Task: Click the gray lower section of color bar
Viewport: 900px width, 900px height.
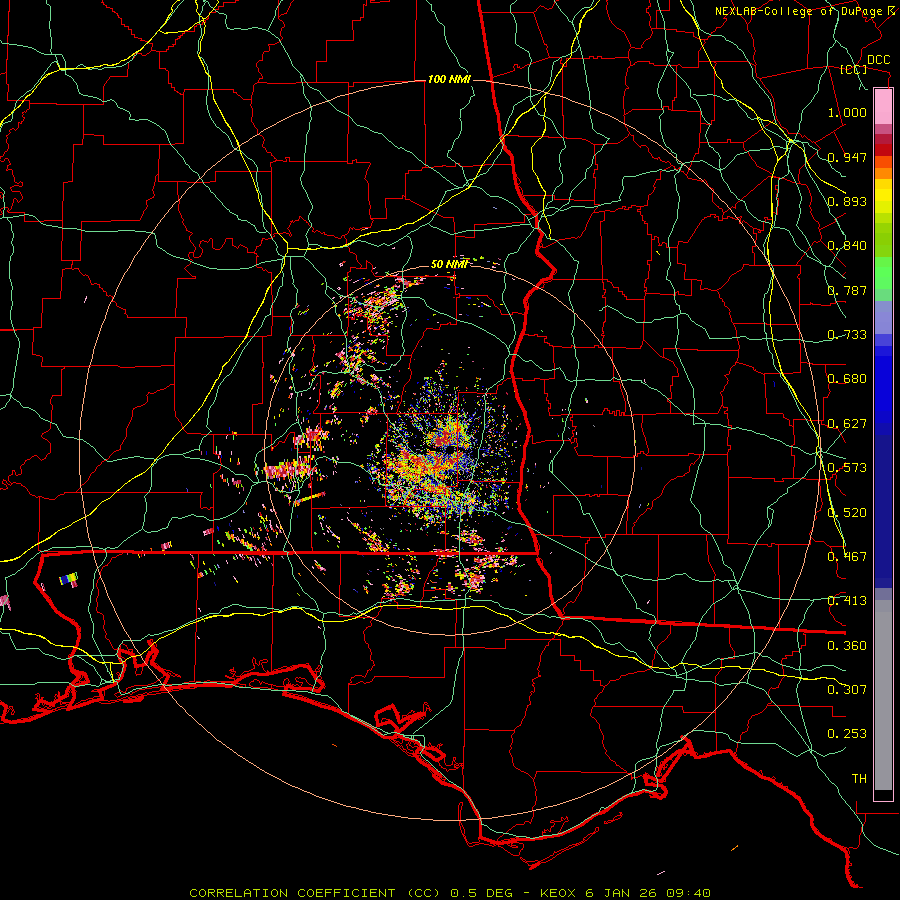Action: (883, 695)
